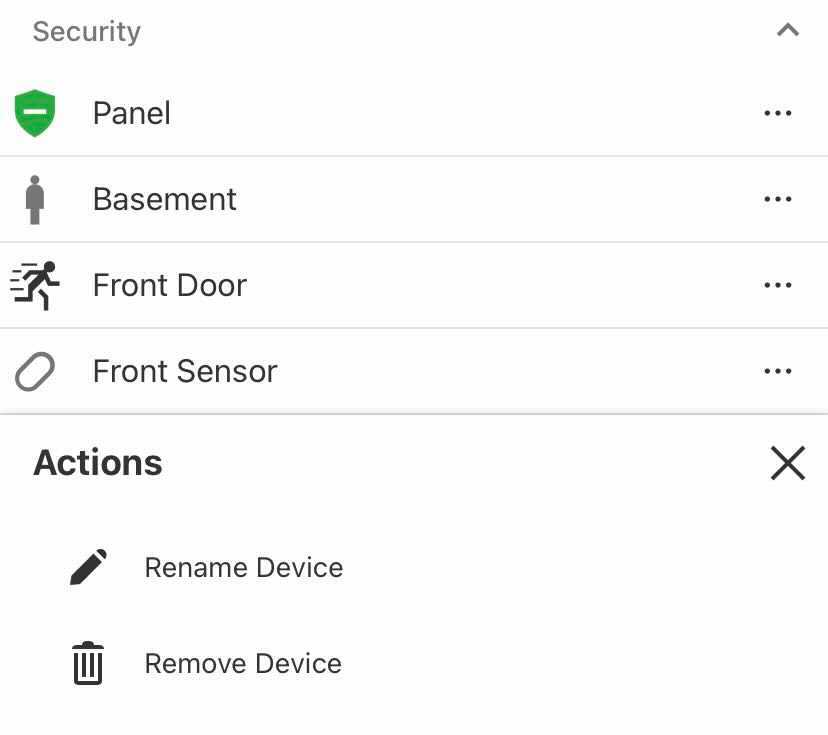
Task: Open more options for Front Sensor
Action: pos(777,371)
